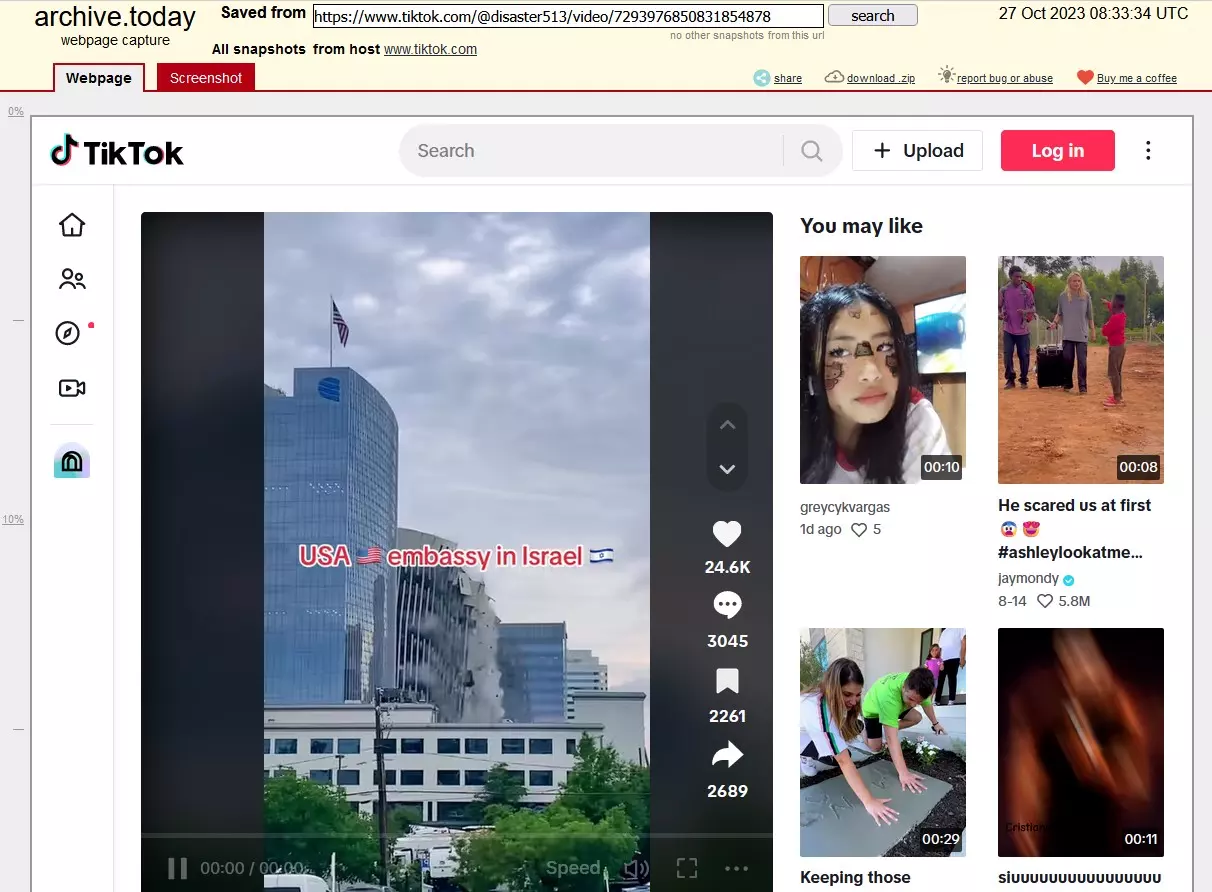Switch to the Screenshot tab
This screenshot has width=1212, height=892.
(206, 78)
